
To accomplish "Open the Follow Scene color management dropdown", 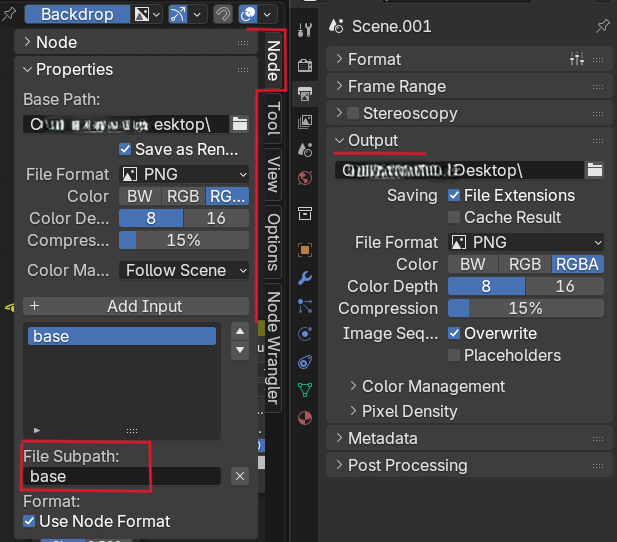I will [x=185, y=270].
